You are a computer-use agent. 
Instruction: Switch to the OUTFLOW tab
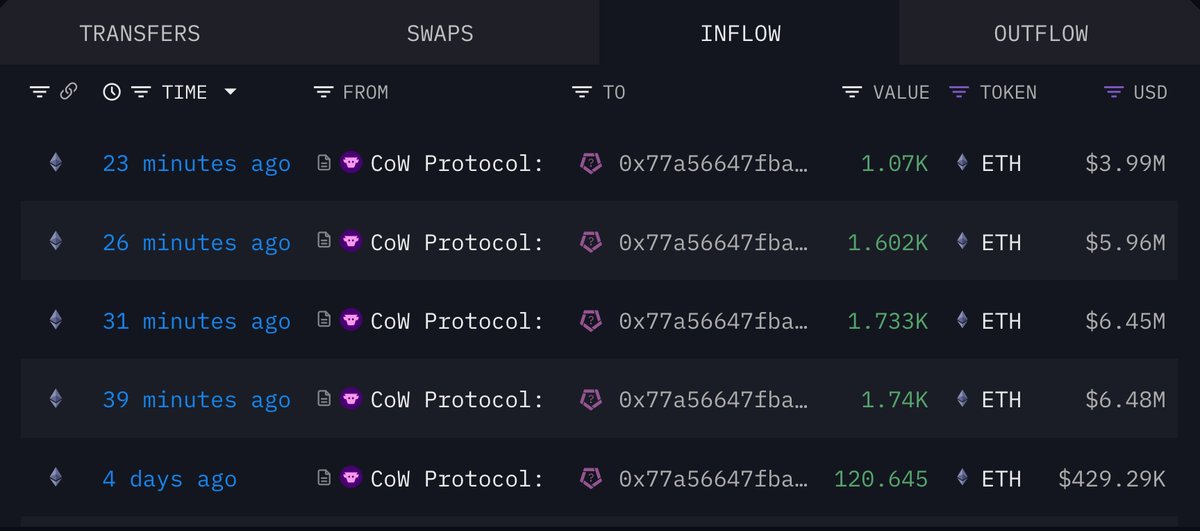(1041, 33)
